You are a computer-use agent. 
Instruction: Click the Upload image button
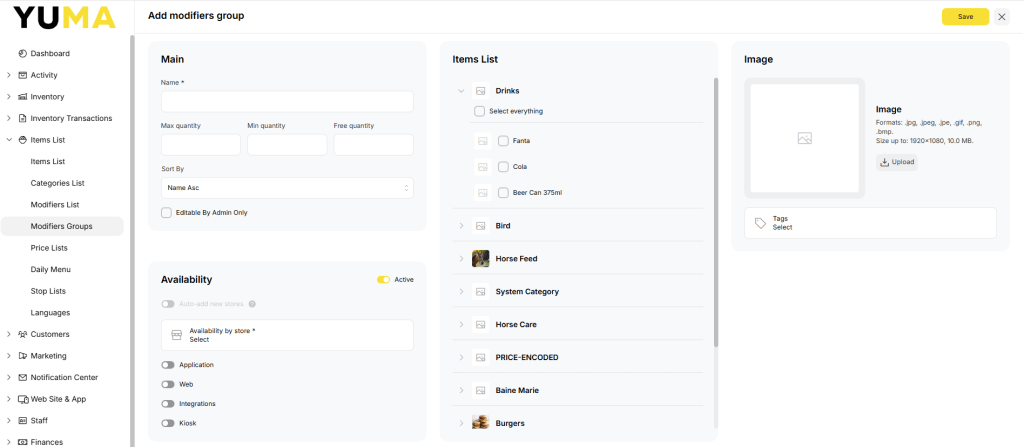pos(897,162)
